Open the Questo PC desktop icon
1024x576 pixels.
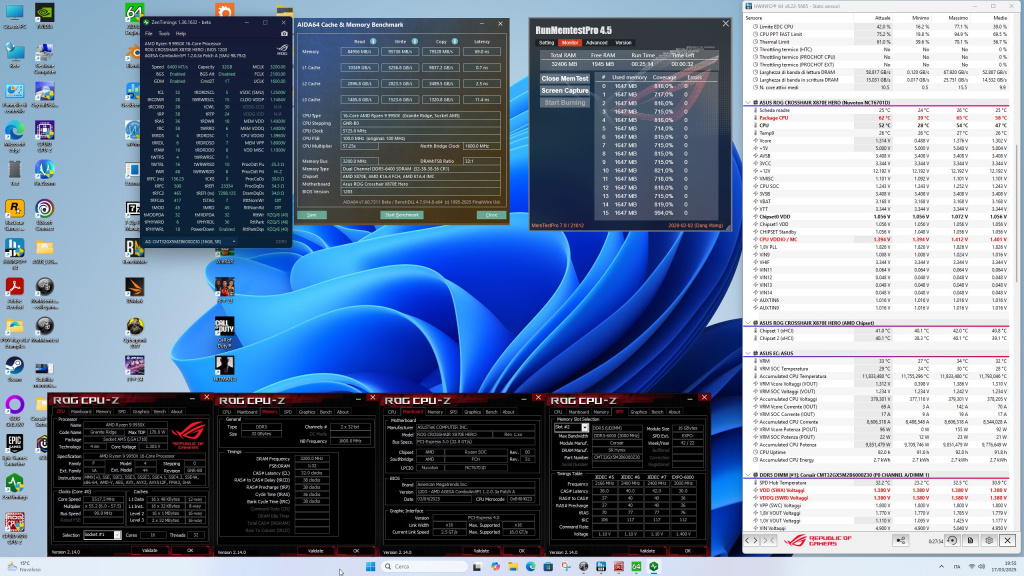[x=14, y=17]
